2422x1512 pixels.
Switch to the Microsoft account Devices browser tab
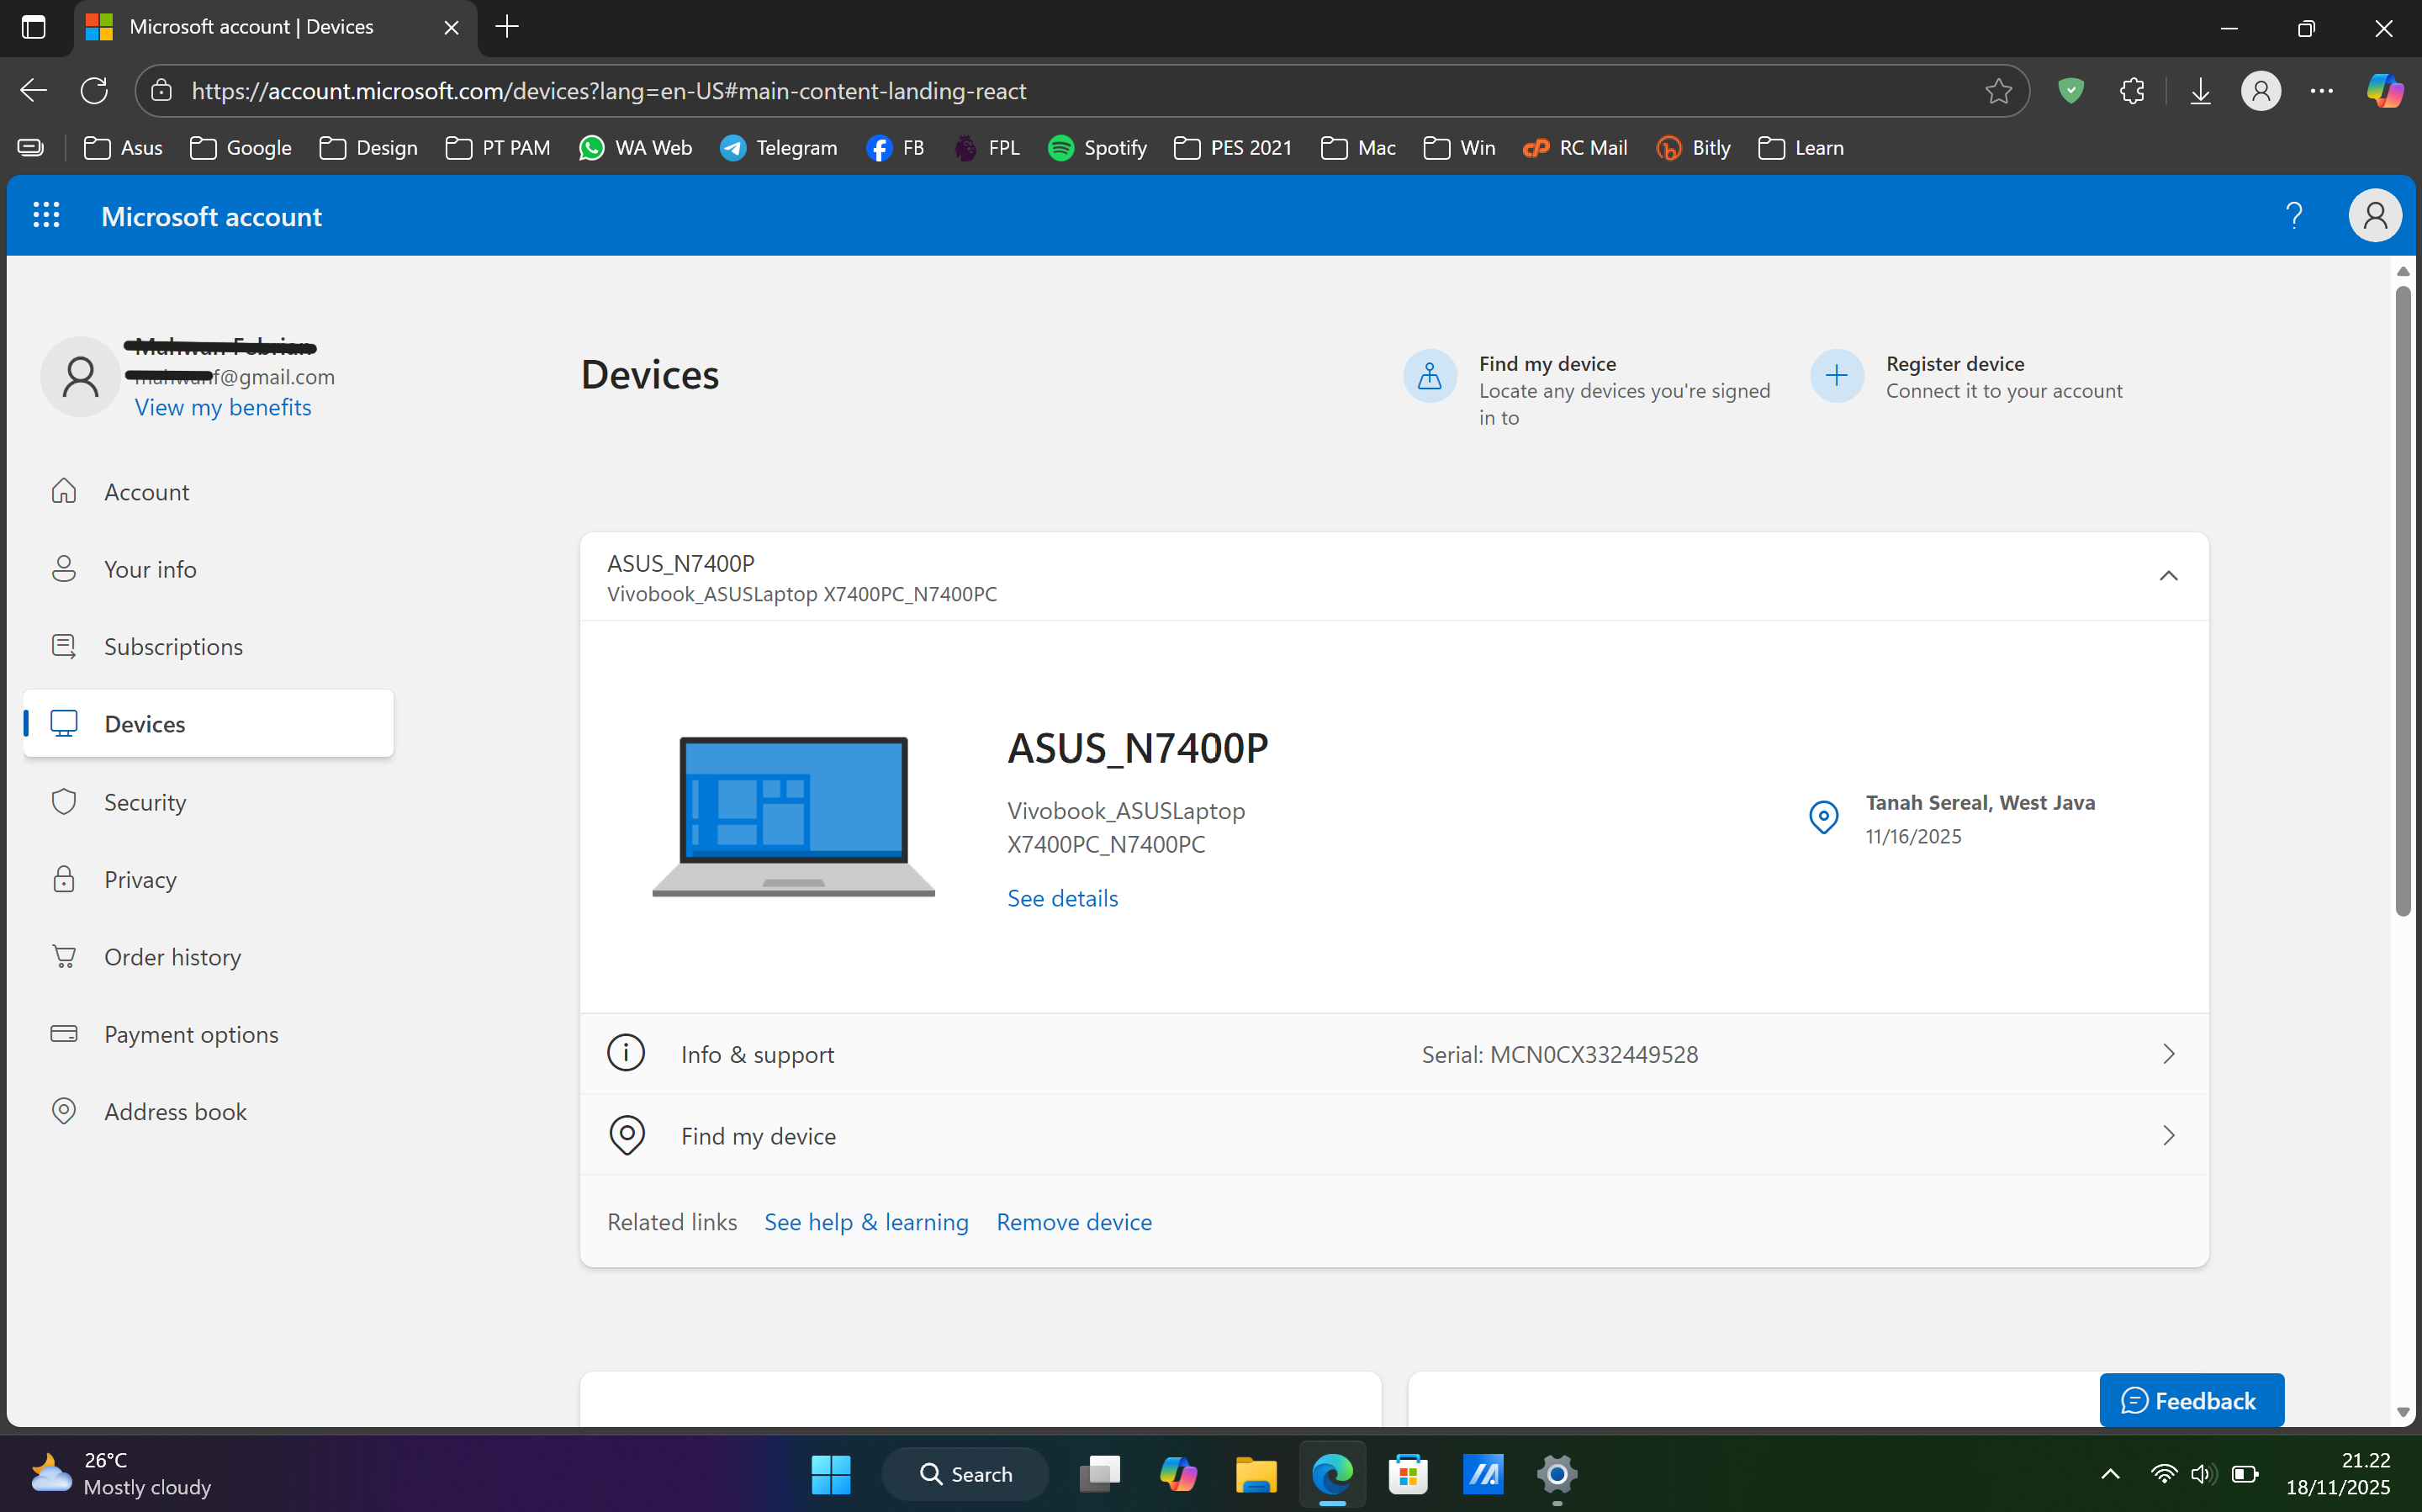[250, 27]
